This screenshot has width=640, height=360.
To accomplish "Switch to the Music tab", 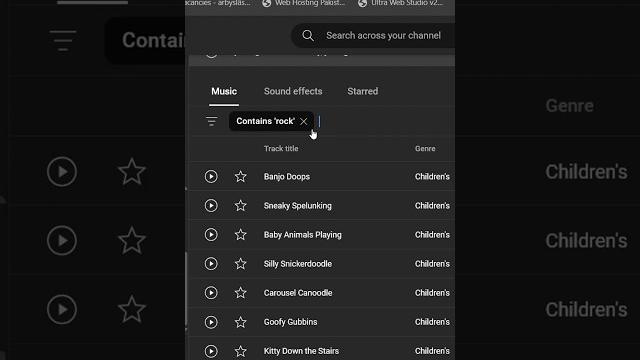I will (x=224, y=91).
